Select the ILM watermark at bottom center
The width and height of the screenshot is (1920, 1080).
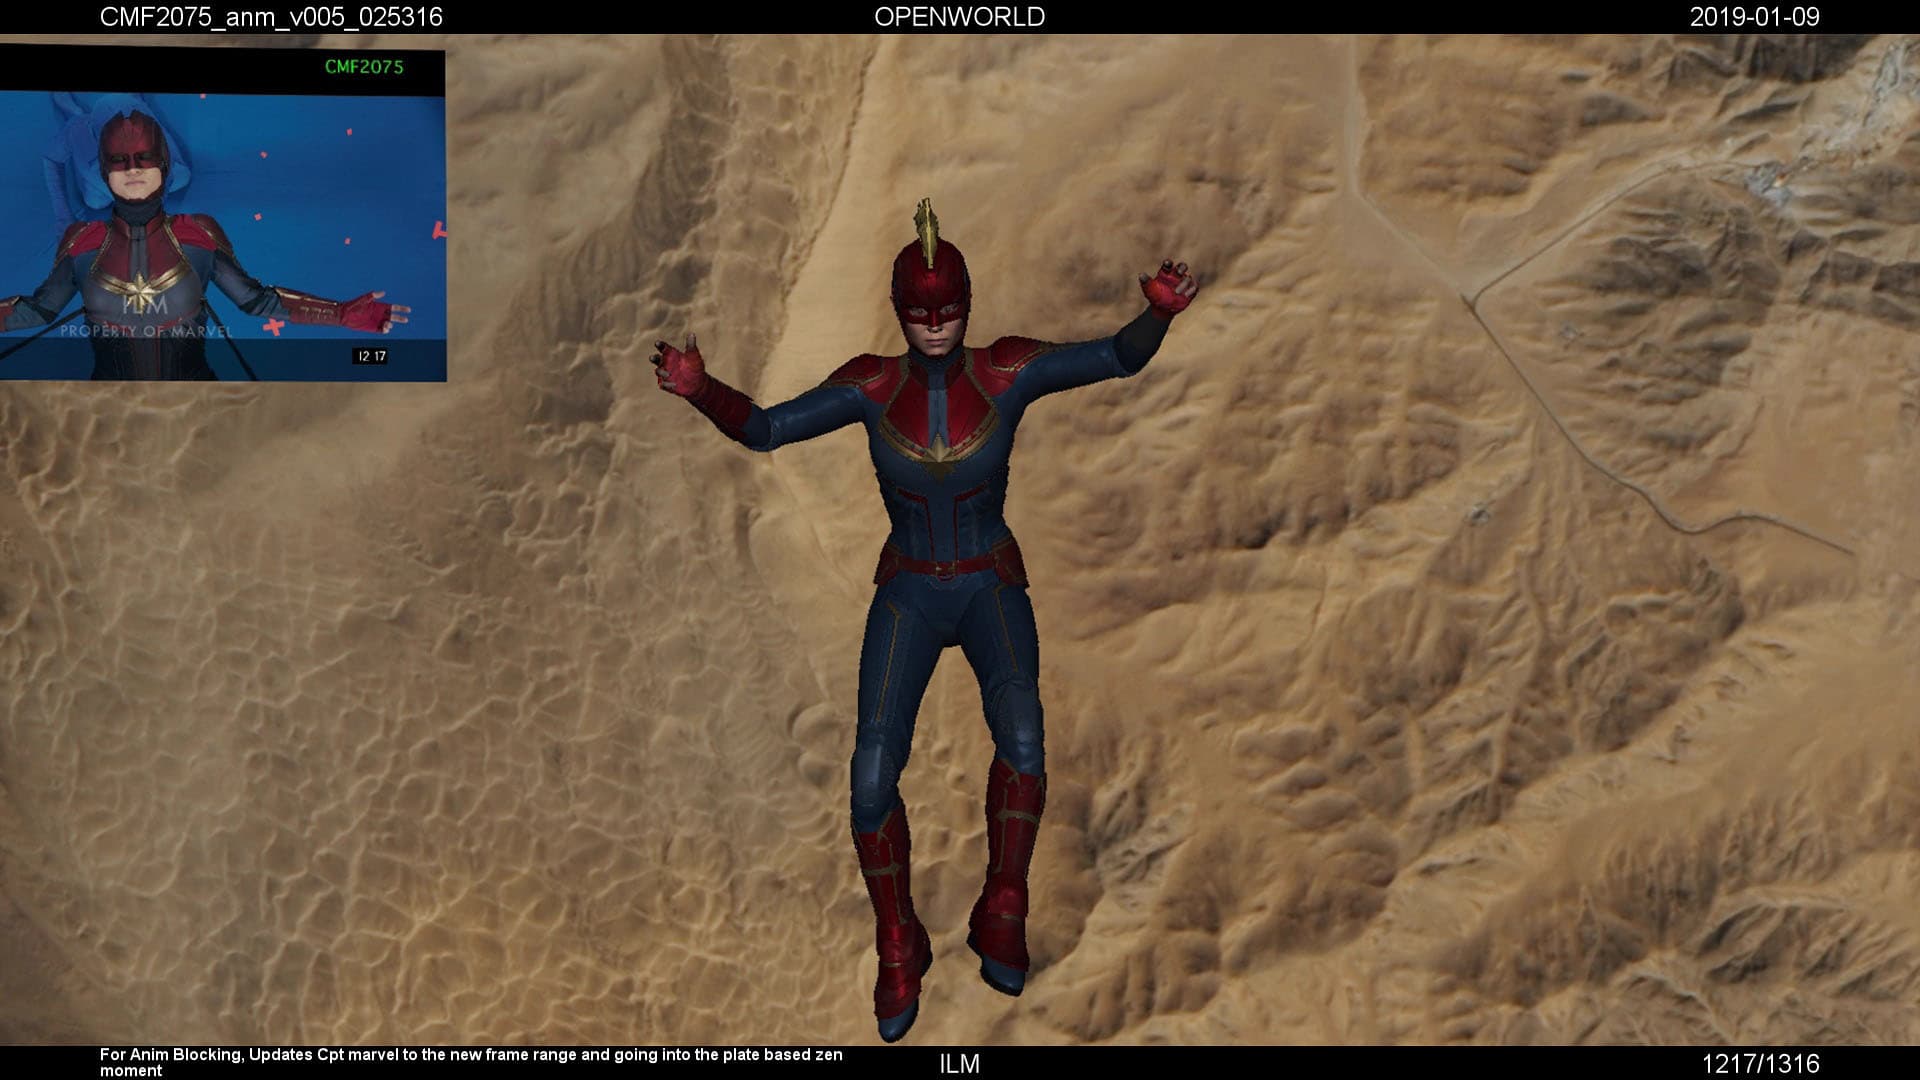coord(958,1056)
